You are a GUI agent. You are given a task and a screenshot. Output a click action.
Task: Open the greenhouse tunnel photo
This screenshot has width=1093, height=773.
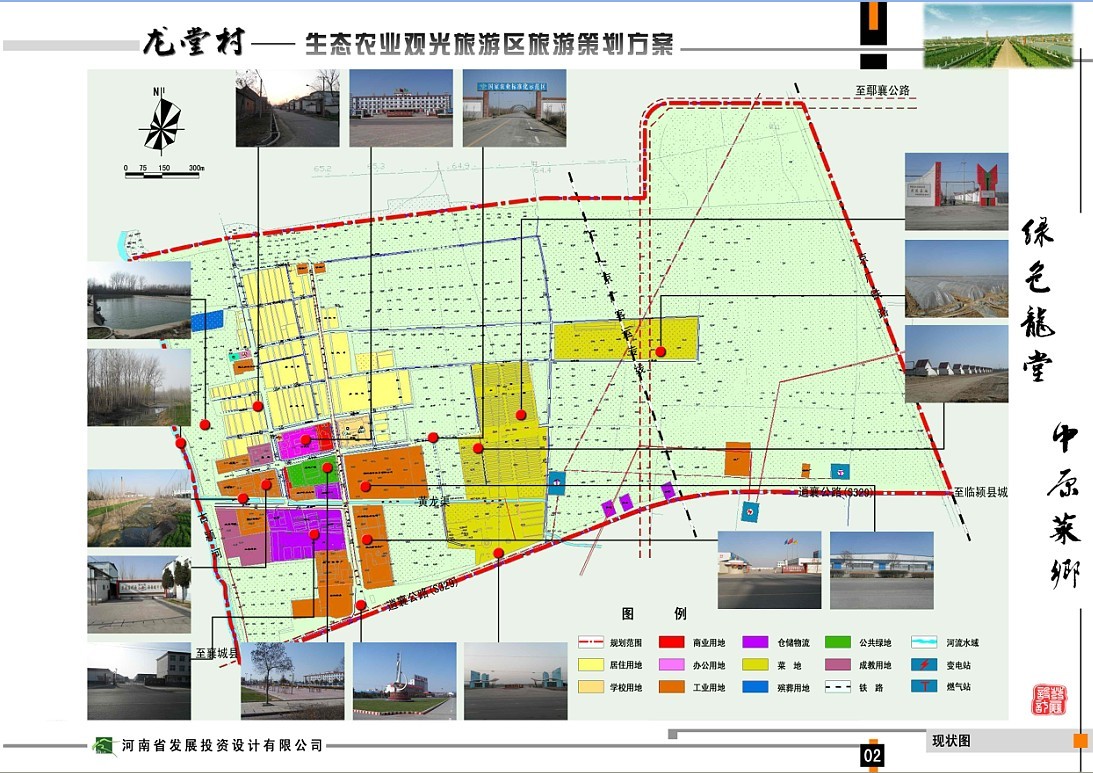(x=955, y=279)
